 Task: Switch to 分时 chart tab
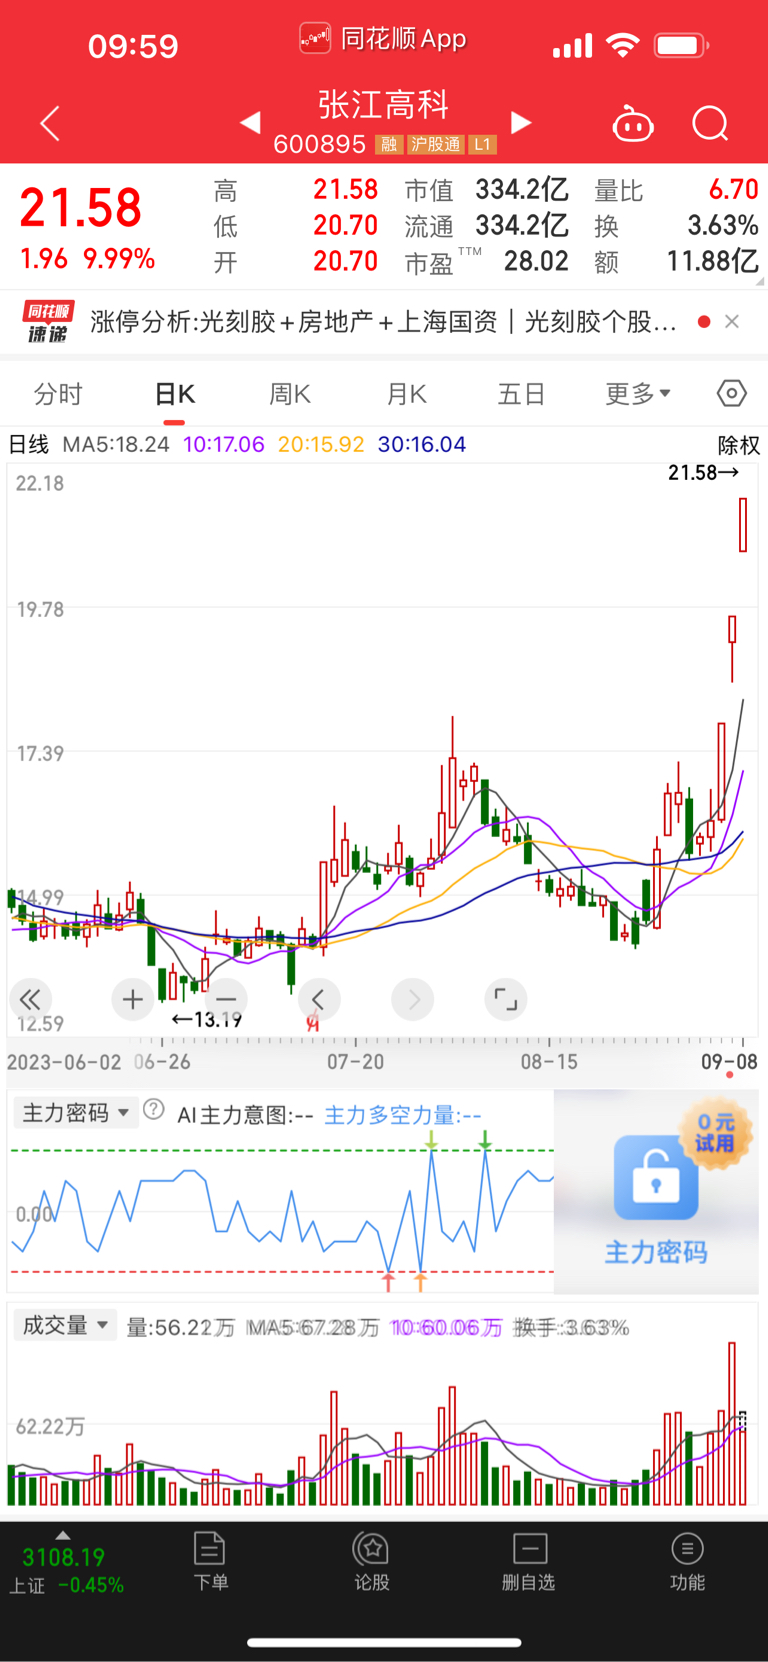click(58, 394)
